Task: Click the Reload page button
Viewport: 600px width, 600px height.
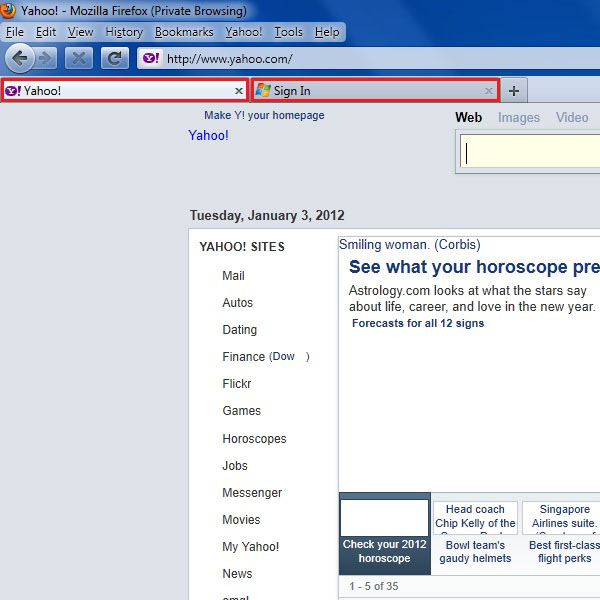Action: (114, 58)
